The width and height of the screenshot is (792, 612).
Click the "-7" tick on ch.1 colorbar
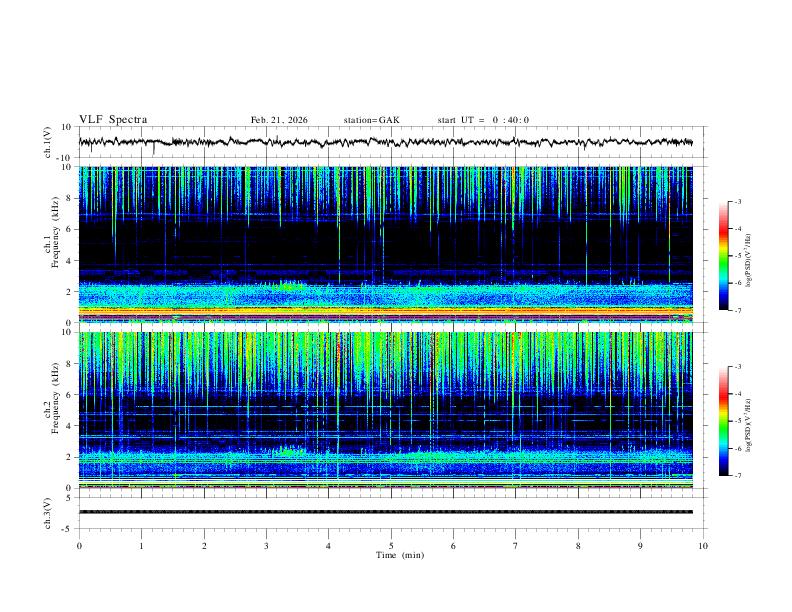pyautogui.click(x=737, y=310)
